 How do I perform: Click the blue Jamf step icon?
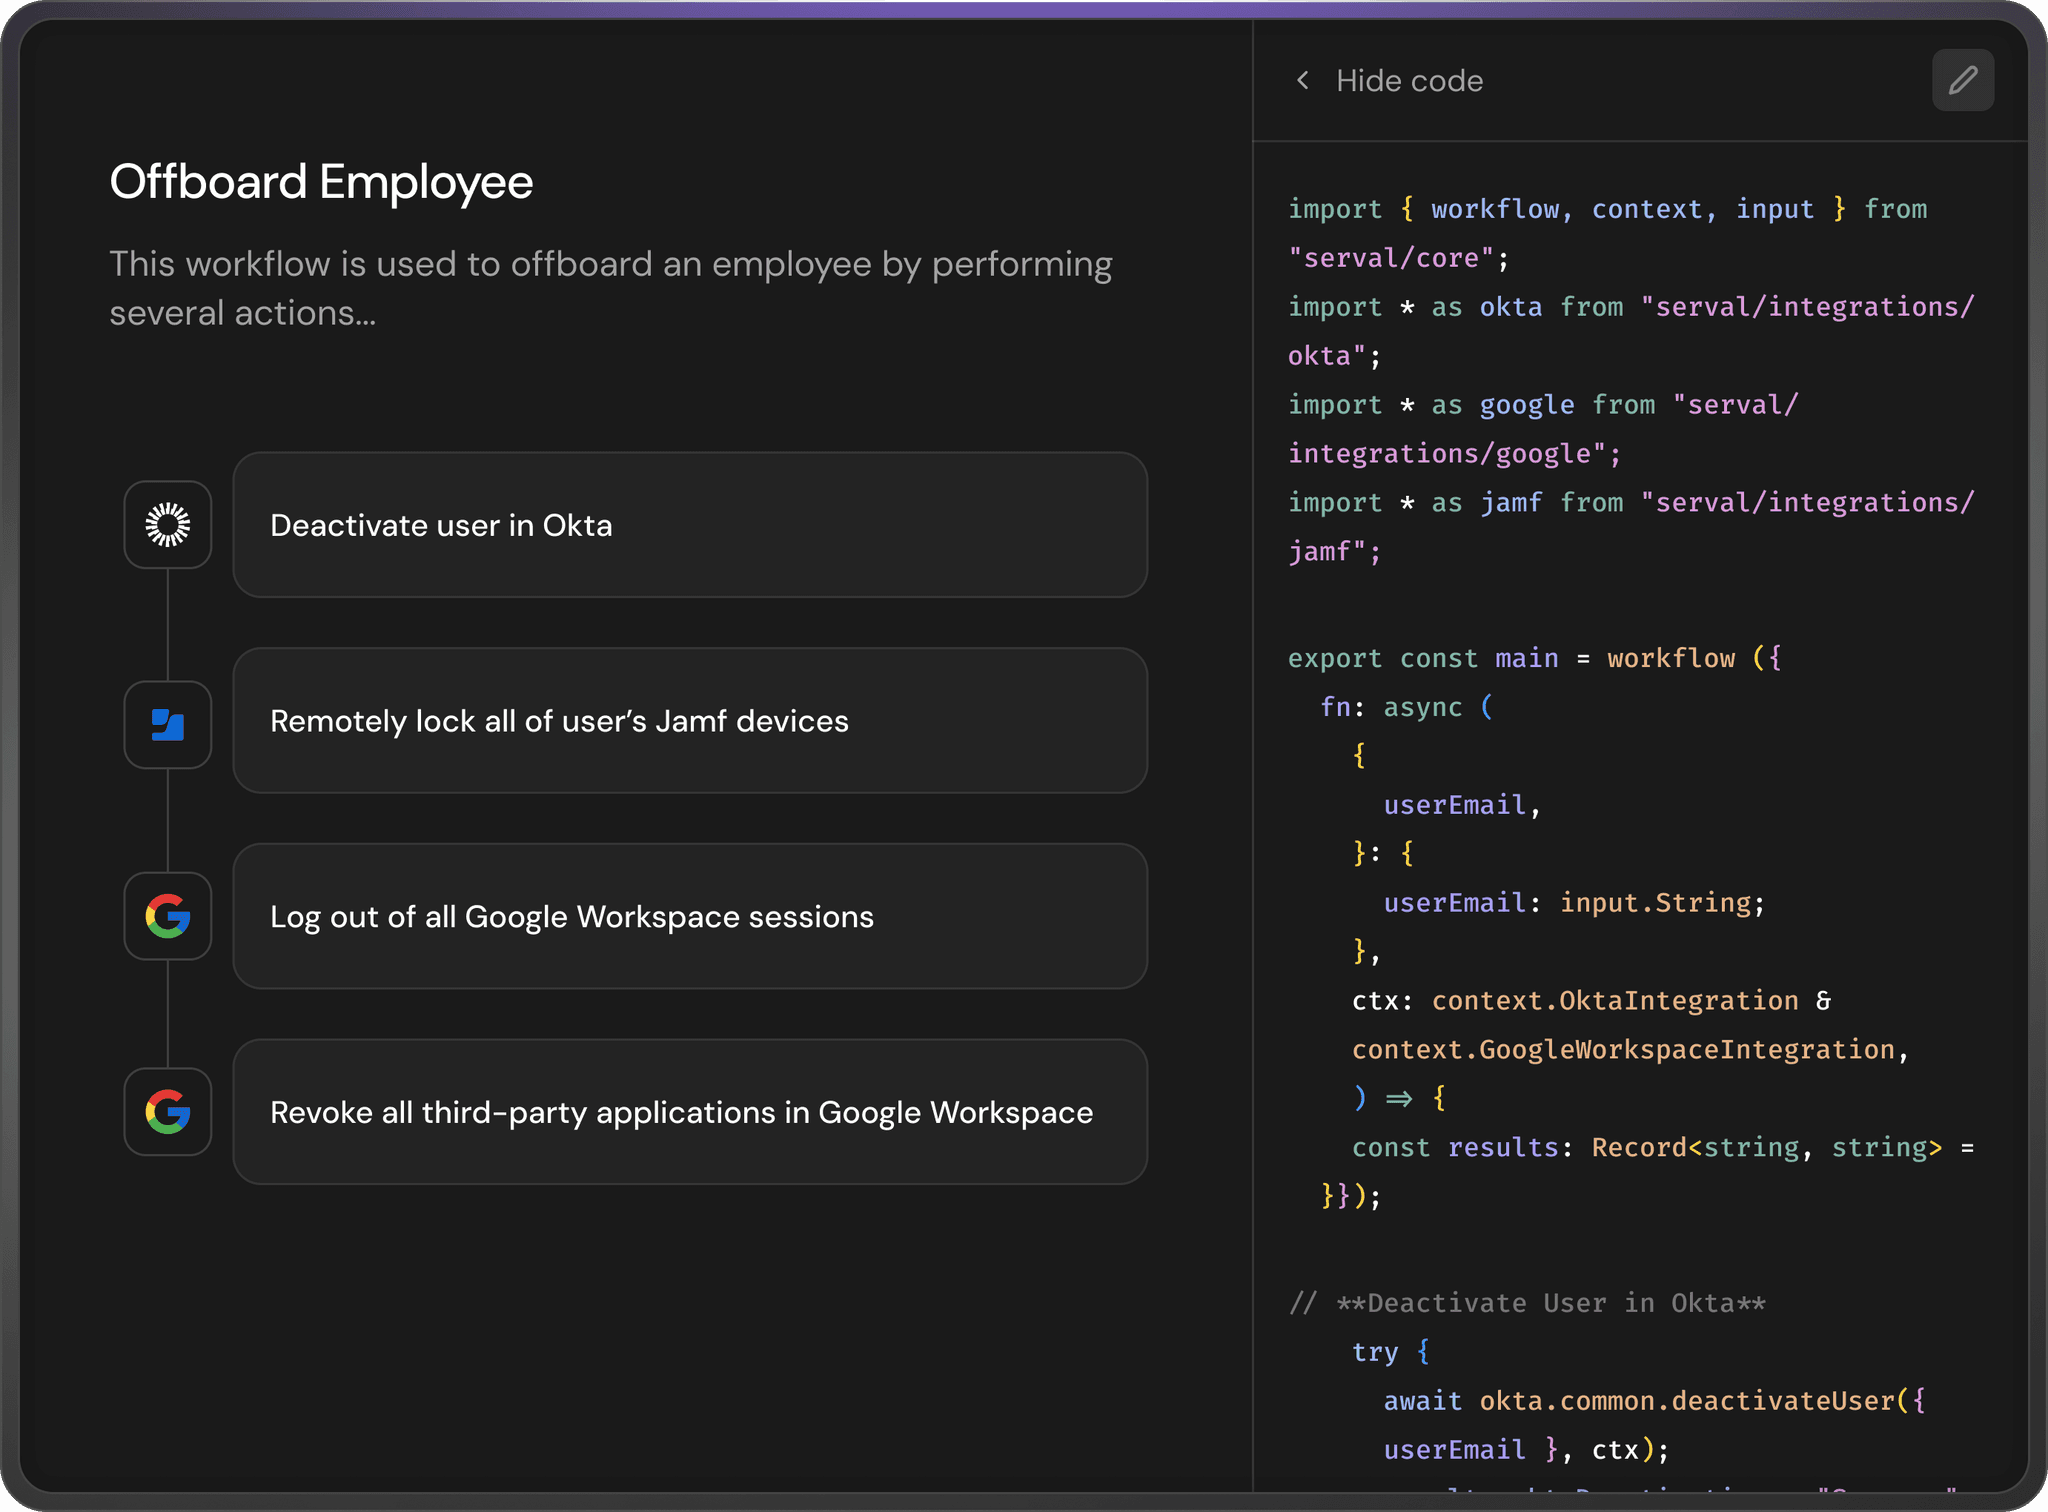coord(168,725)
